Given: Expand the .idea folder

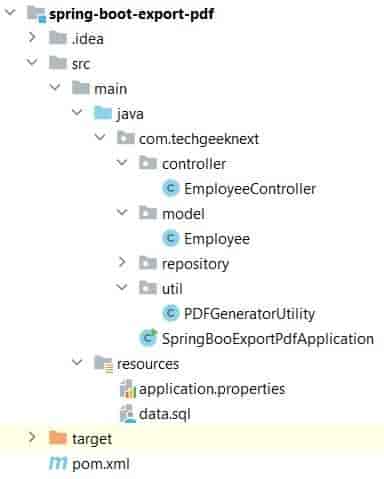Looking at the screenshot, I should pos(32,37).
